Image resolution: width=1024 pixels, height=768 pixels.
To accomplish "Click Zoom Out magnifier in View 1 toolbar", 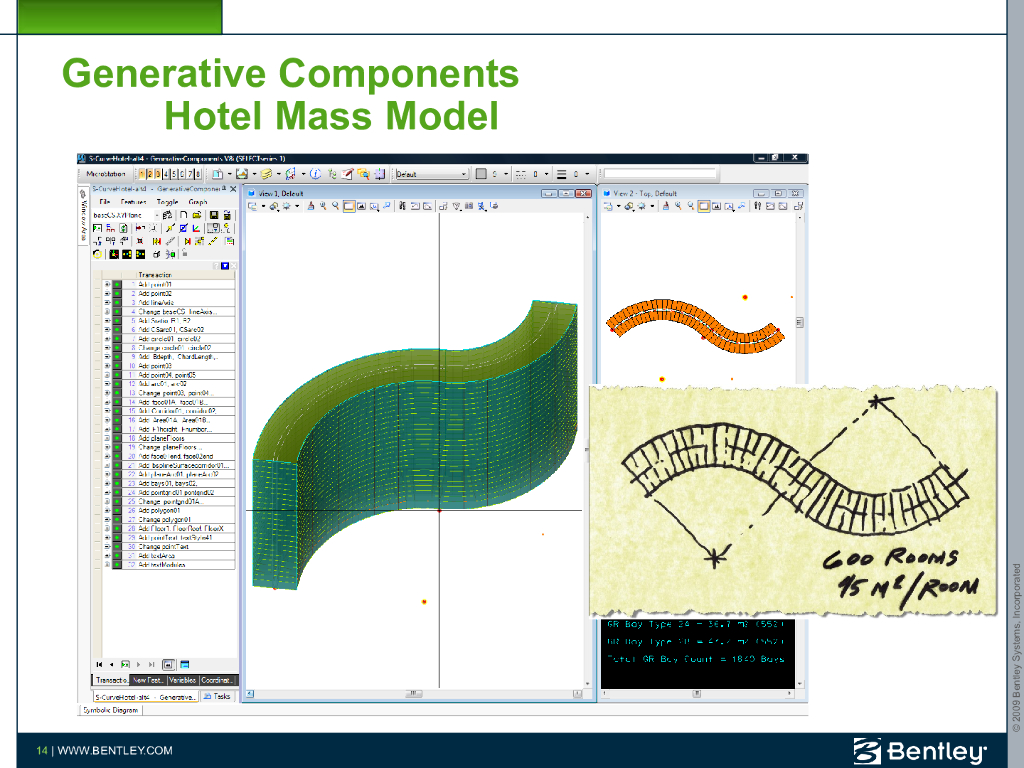I will (336, 206).
